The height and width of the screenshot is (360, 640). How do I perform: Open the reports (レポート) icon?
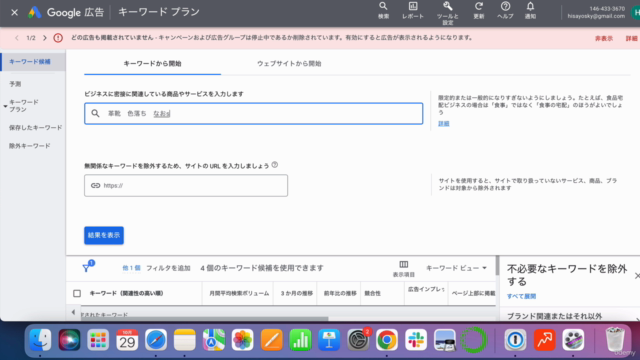[x=413, y=11]
